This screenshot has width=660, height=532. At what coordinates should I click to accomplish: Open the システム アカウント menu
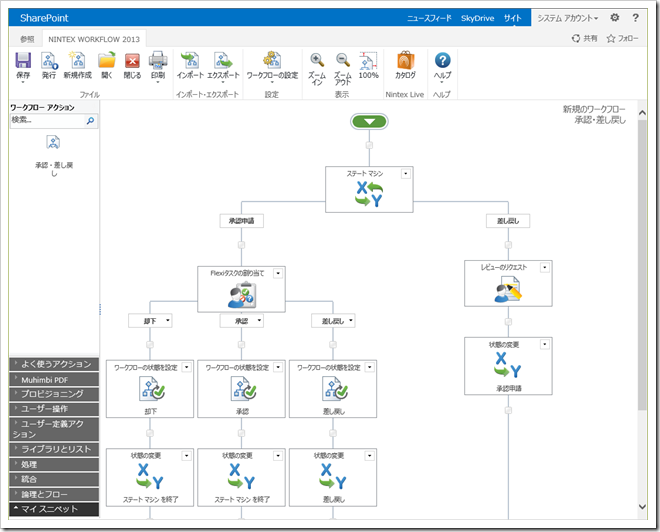point(567,18)
